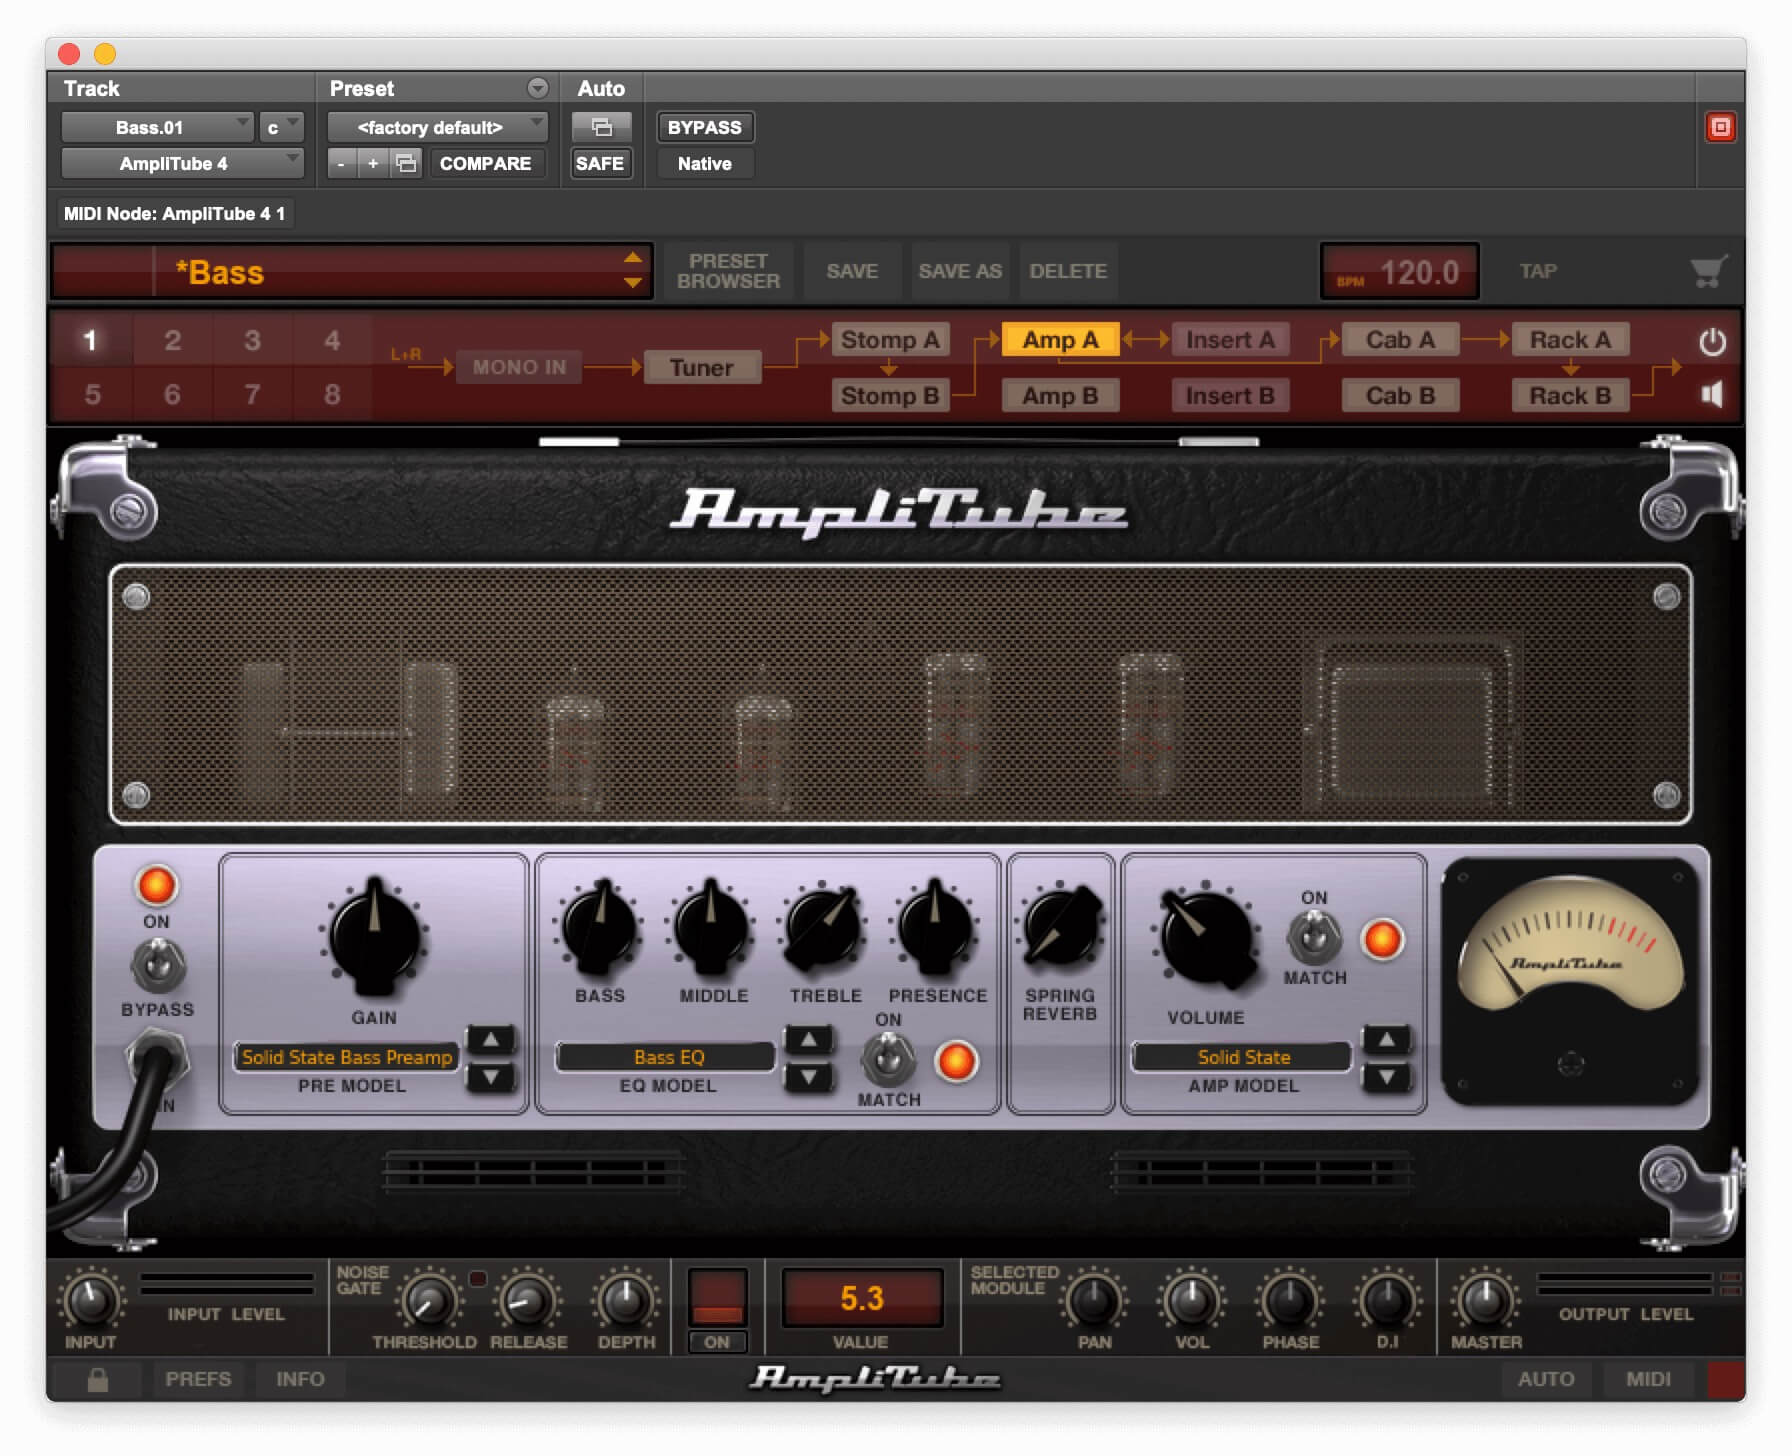Screen dimensions: 1792x1456
Task: Click the amp MATCH red indicator light
Action: (x=1383, y=939)
